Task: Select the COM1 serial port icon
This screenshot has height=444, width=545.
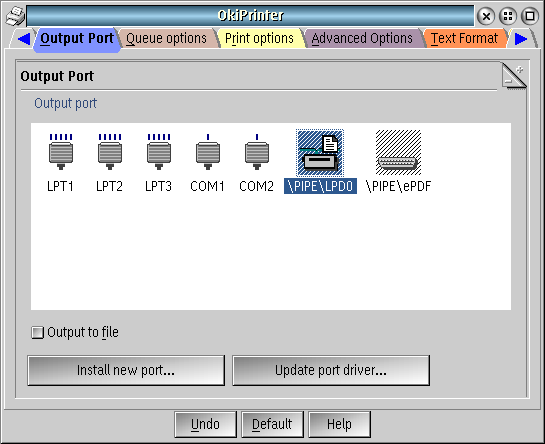Action: pos(208,152)
